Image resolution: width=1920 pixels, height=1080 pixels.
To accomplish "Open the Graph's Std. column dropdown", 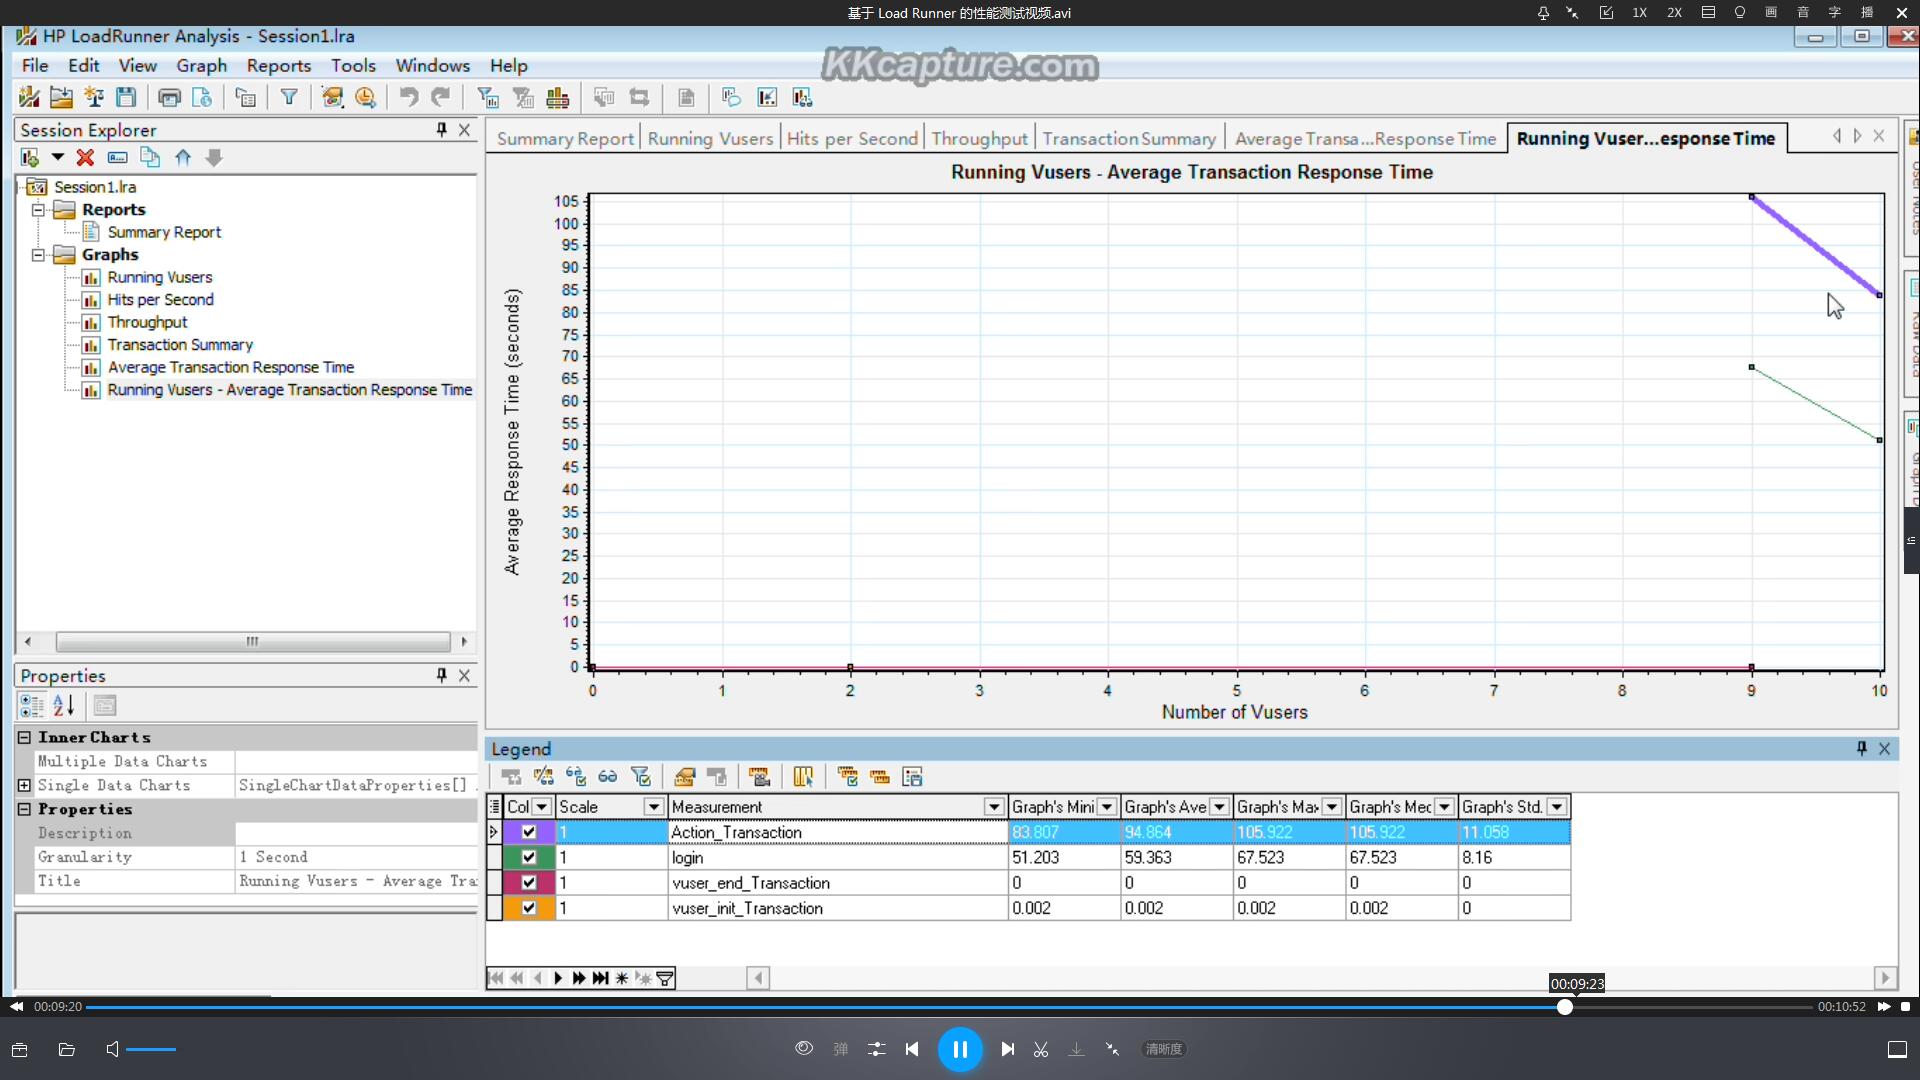I will coord(1557,807).
